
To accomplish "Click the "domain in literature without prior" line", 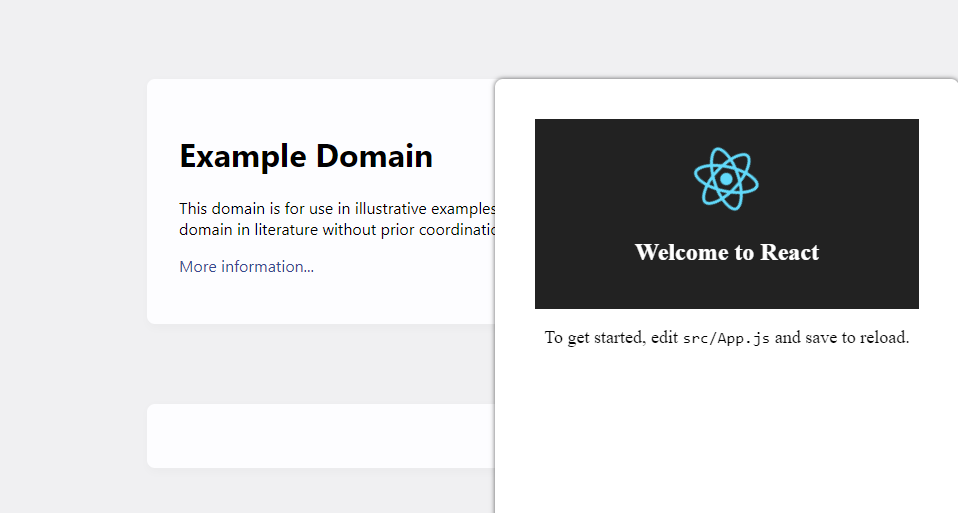I will coord(337,230).
